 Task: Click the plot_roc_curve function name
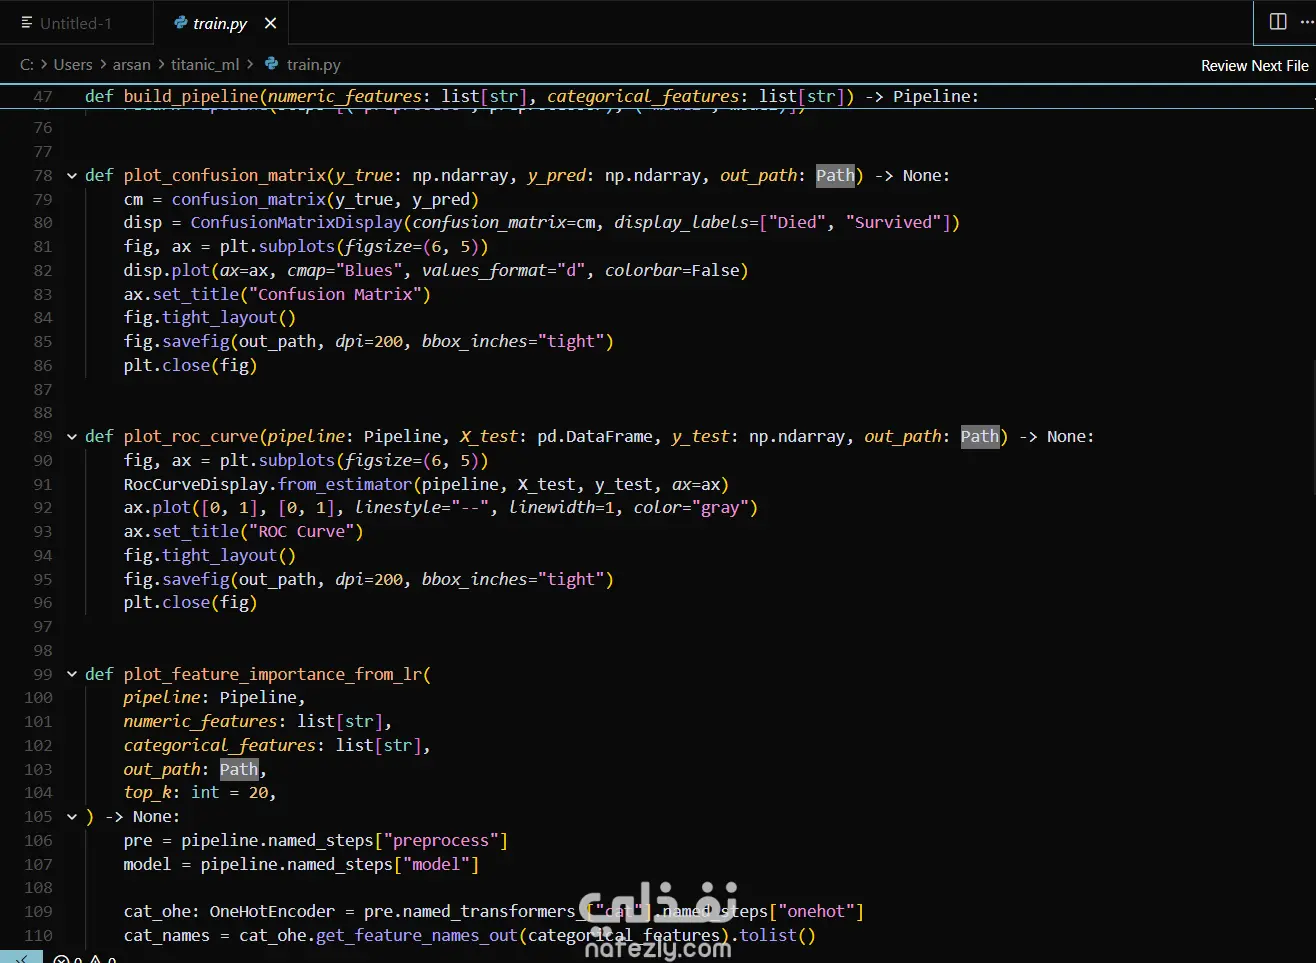[x=191, y=437]
